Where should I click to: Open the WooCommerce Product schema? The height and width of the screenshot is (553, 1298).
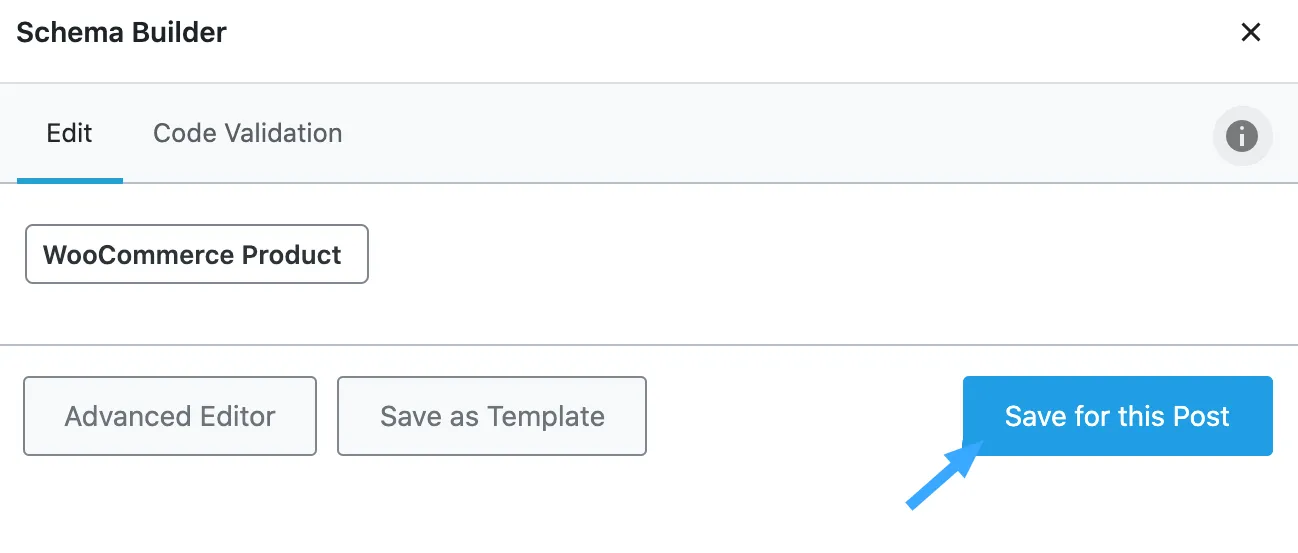click(196, 254)
